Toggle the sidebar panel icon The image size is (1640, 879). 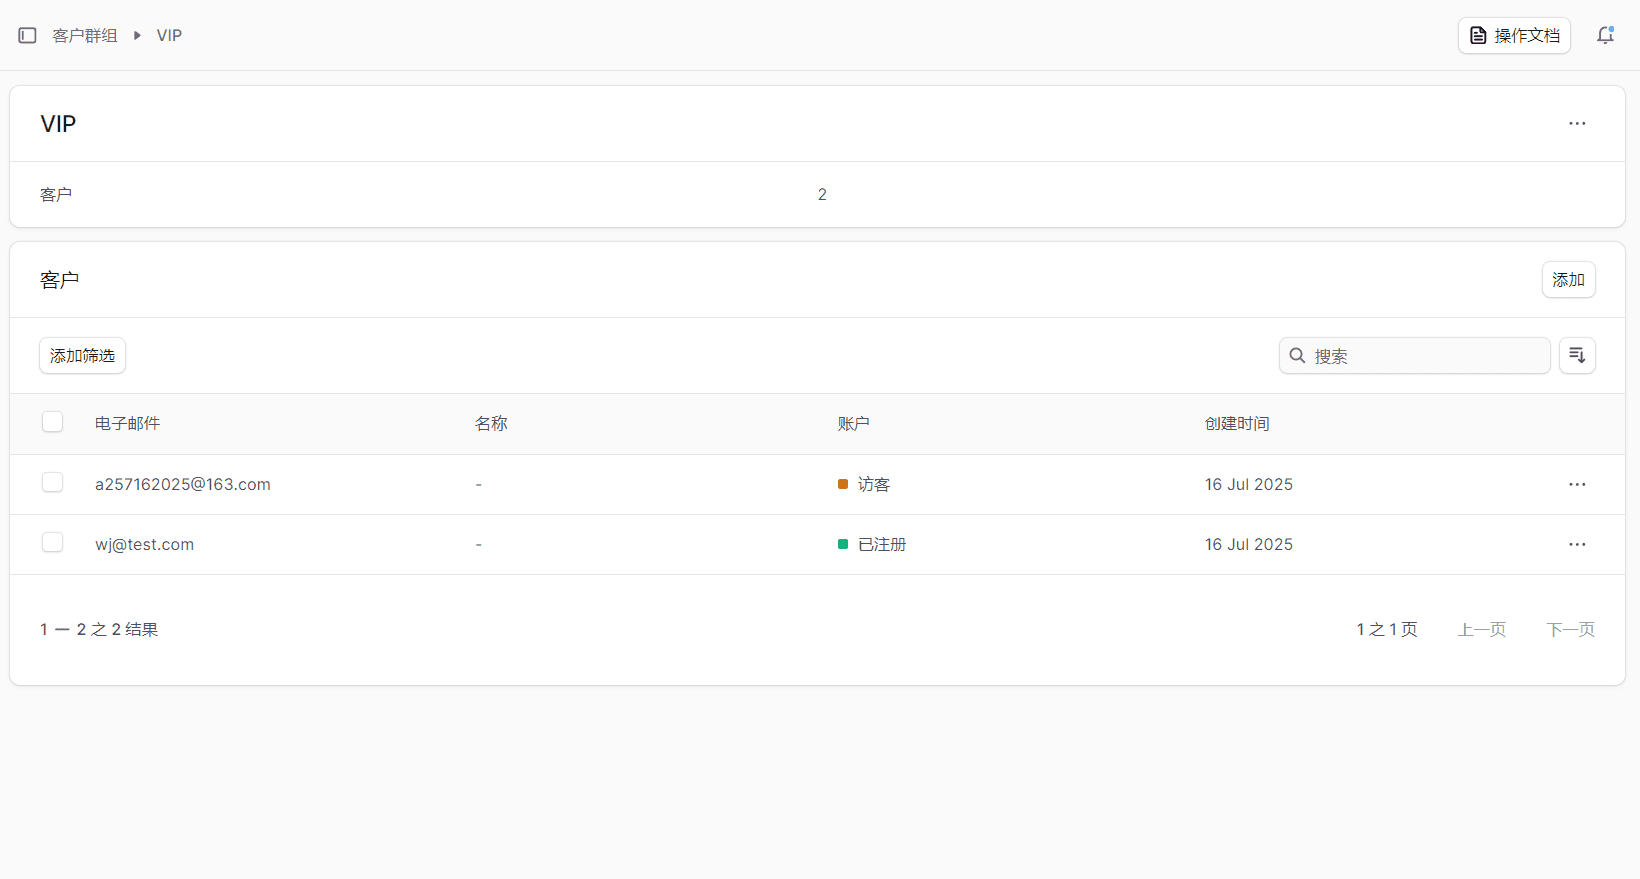point(27,36)
